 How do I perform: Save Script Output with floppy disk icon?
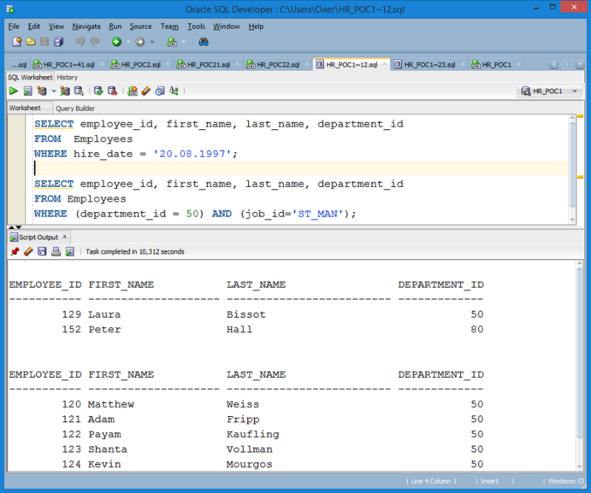[x=42, y=251]
